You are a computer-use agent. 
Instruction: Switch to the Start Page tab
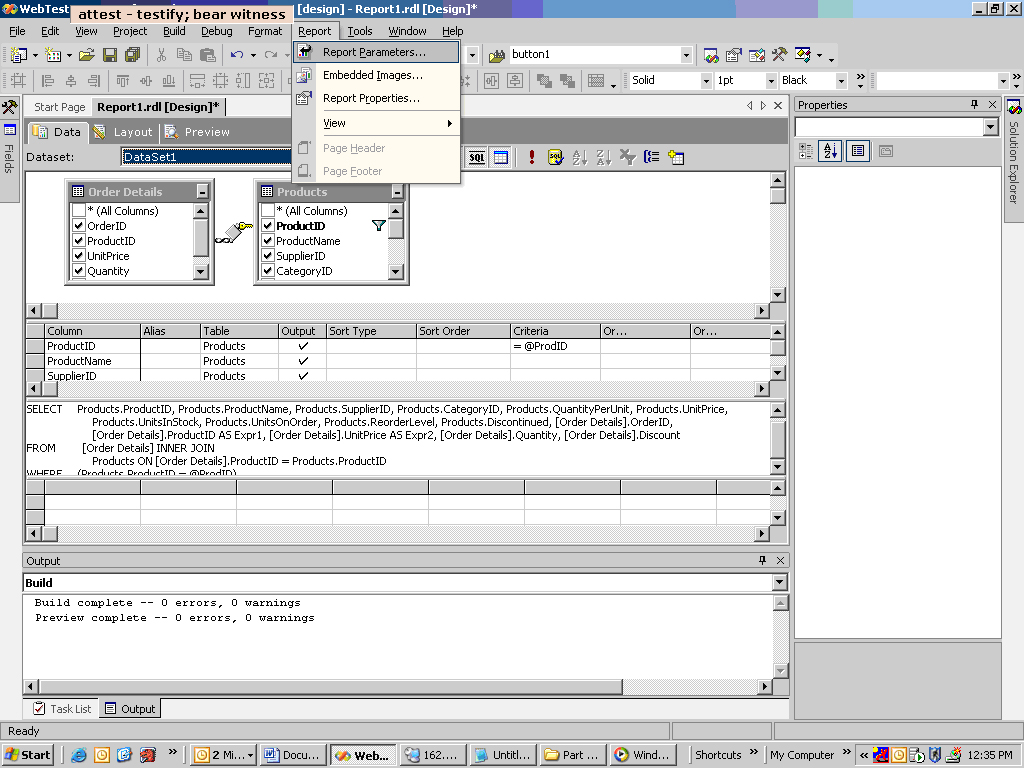[59, 107]
